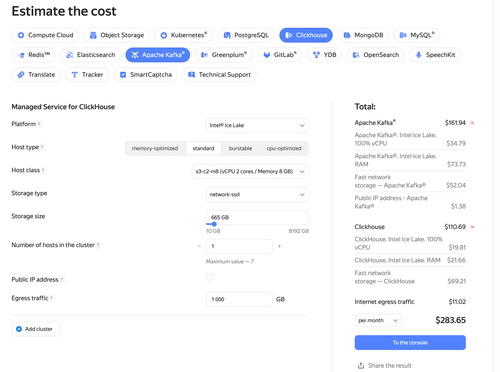This screenshot has height=372, width=500.
Task: Deselect the Apache Kafka service chip
Action: (x=158, y=55)
